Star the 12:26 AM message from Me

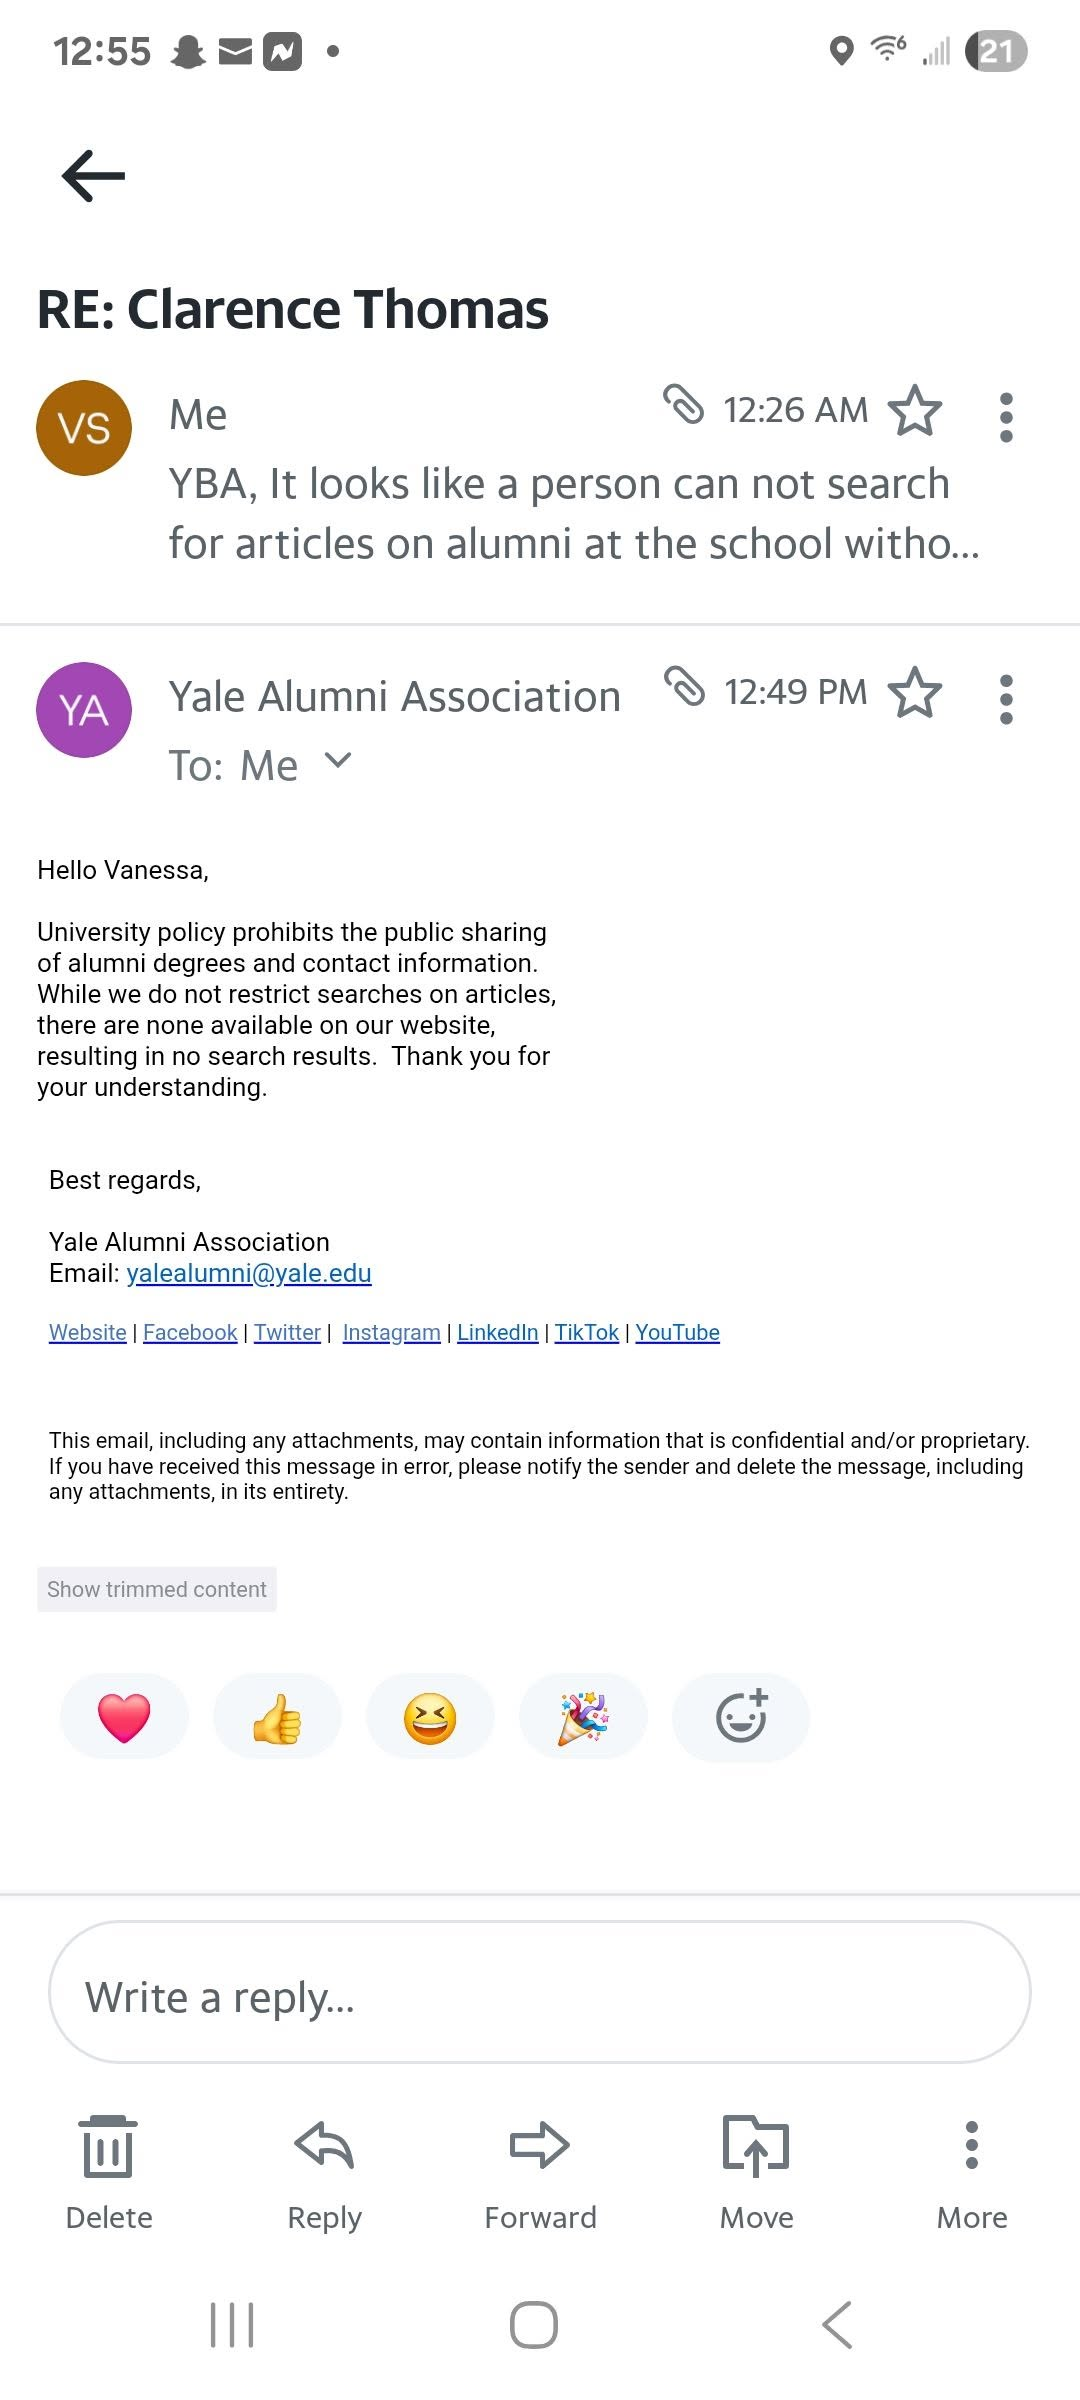pyautogui.click(x=915, y=410)
